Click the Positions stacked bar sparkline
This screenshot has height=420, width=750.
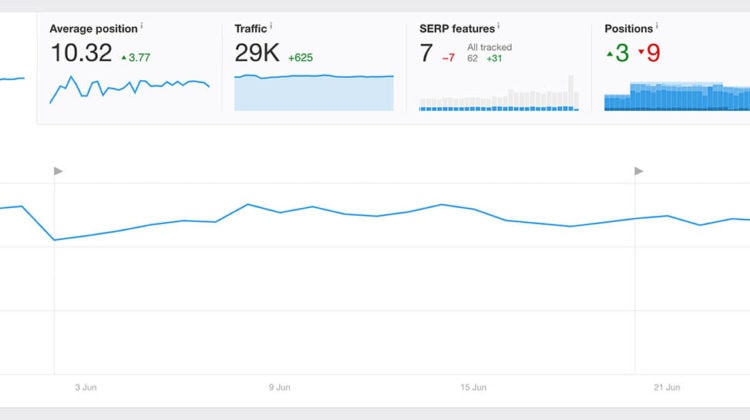[x=677, y=96]
